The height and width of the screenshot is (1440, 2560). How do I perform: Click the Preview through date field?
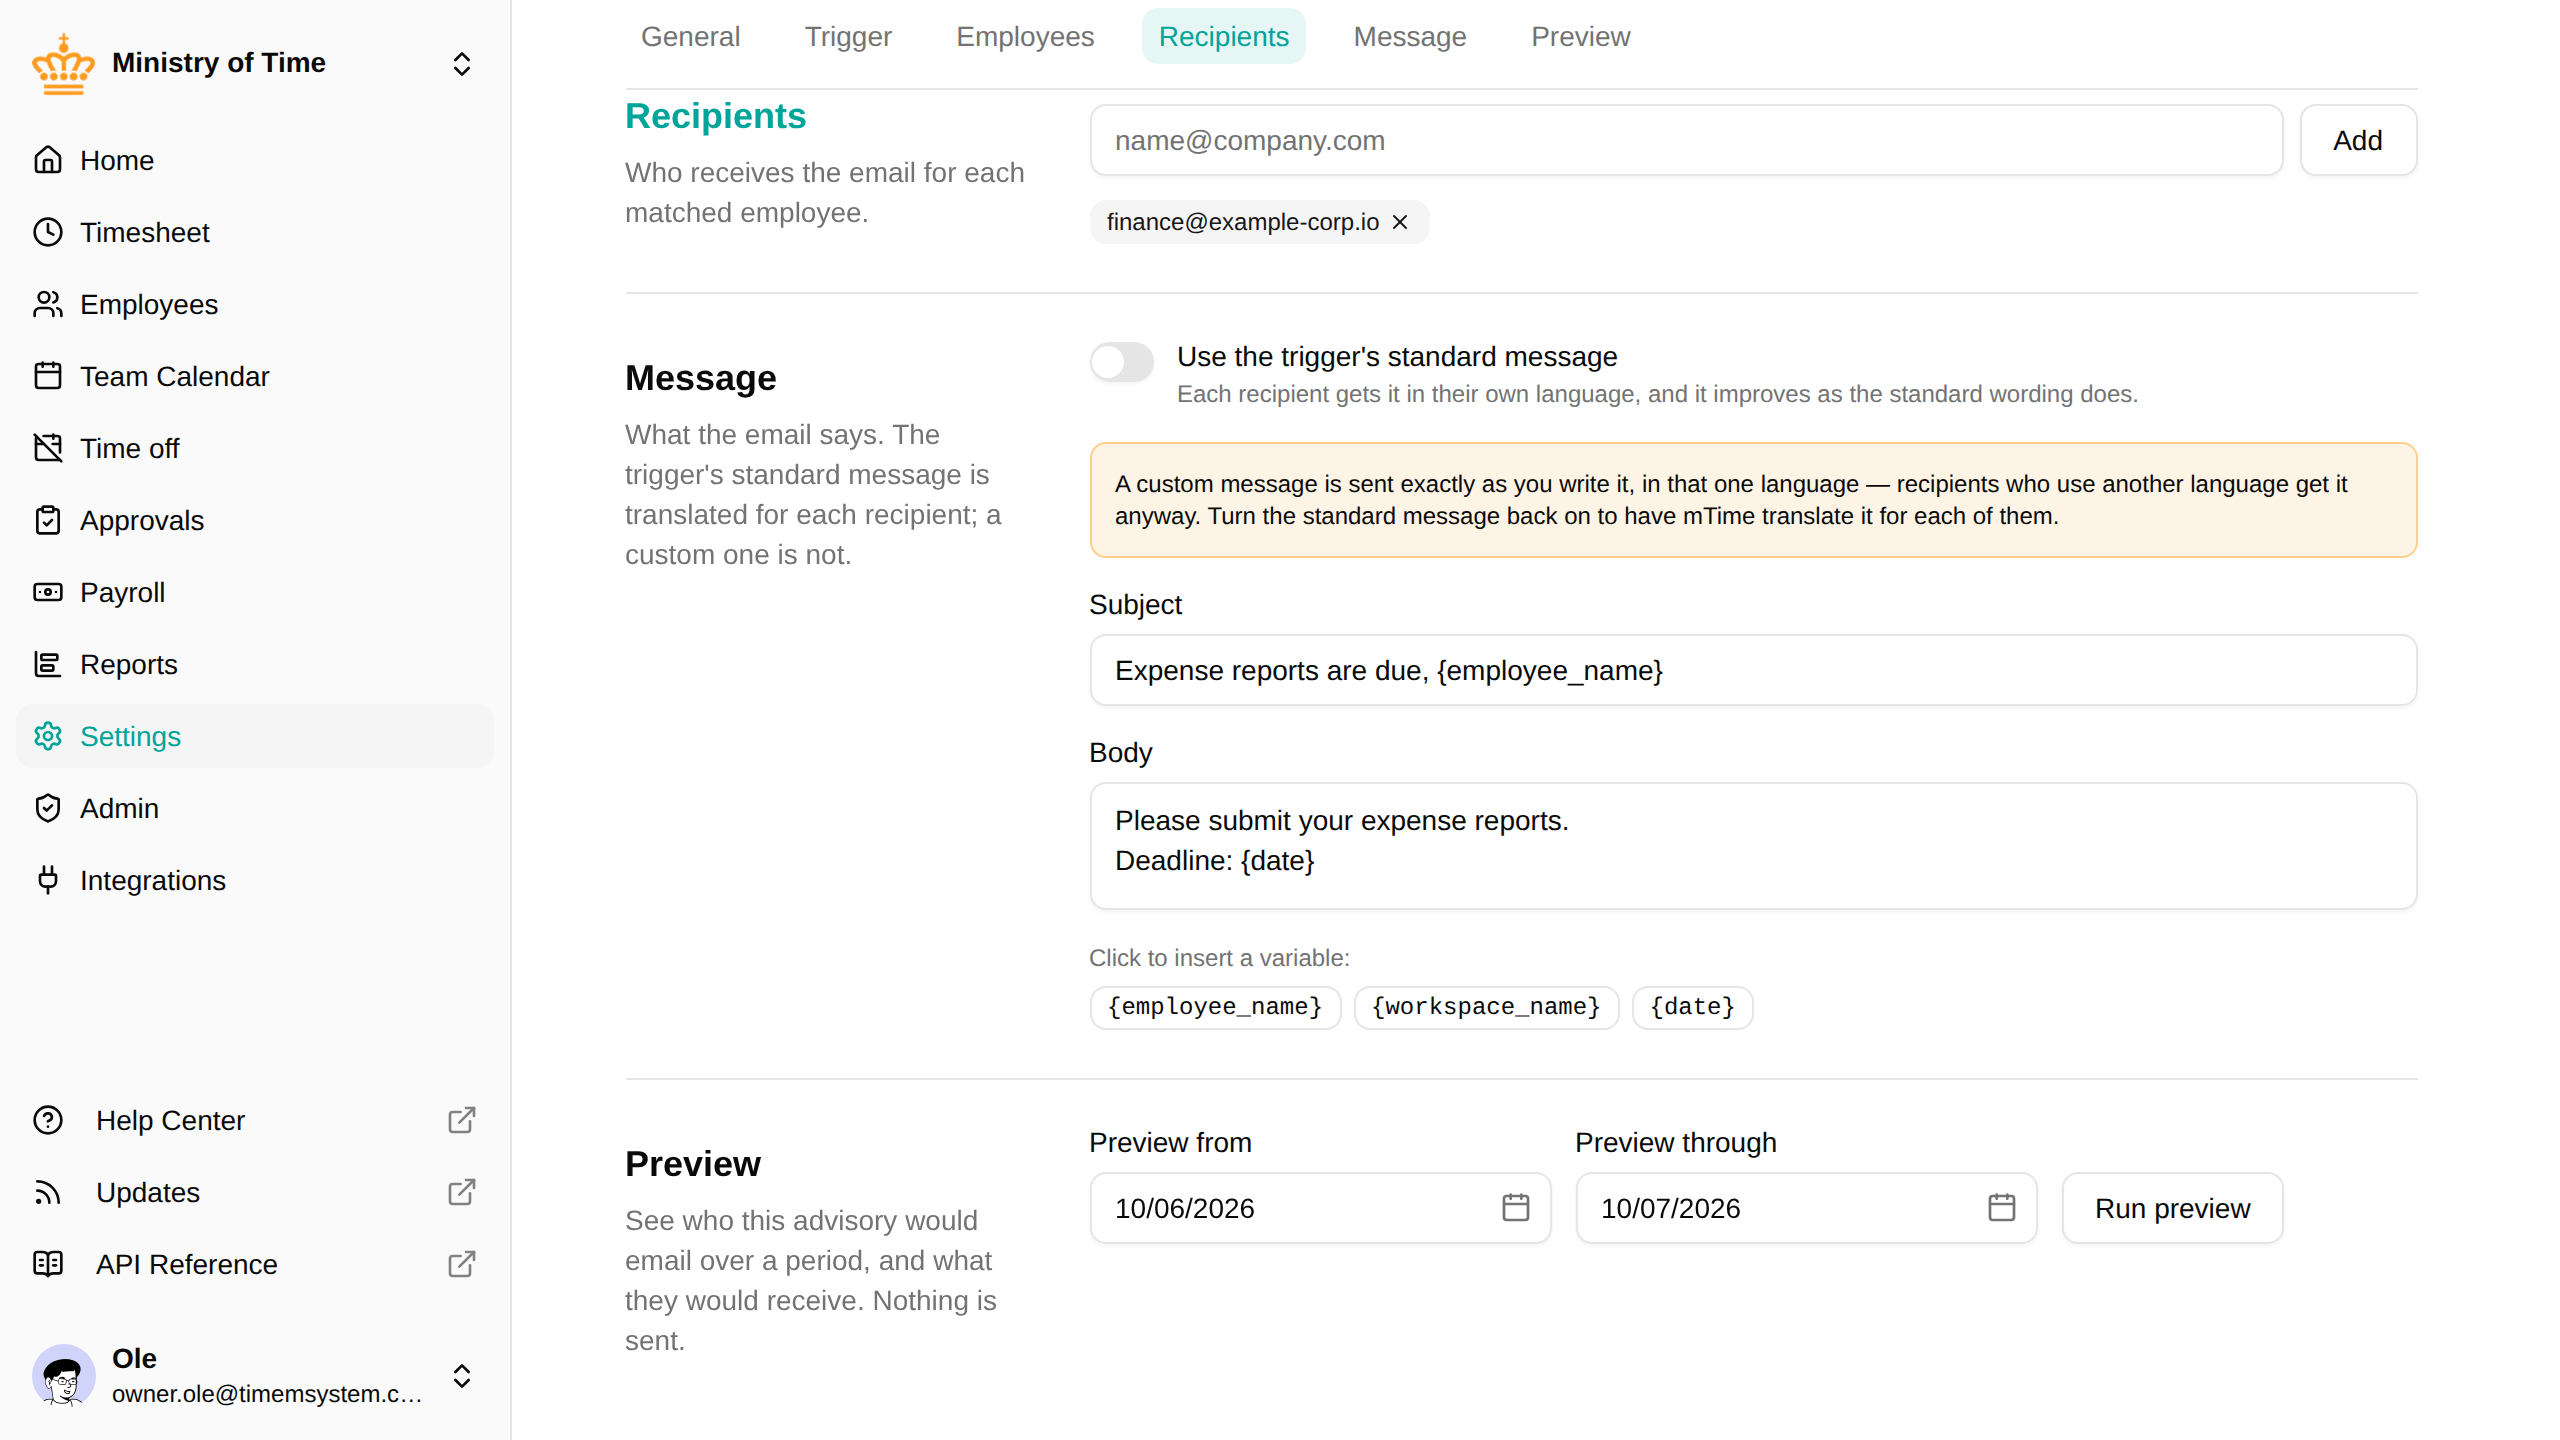click(x=1806, y=1208)
